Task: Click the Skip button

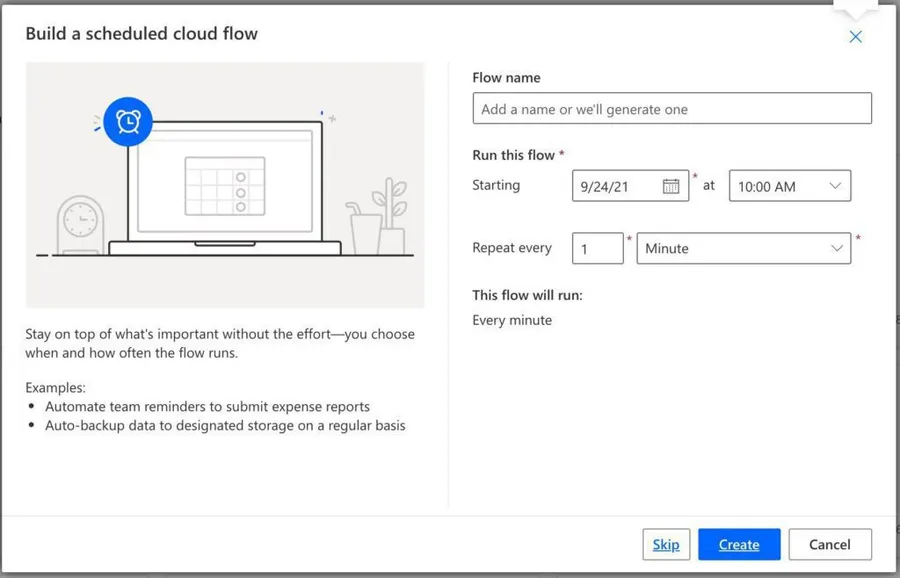Action: (666, 544)
